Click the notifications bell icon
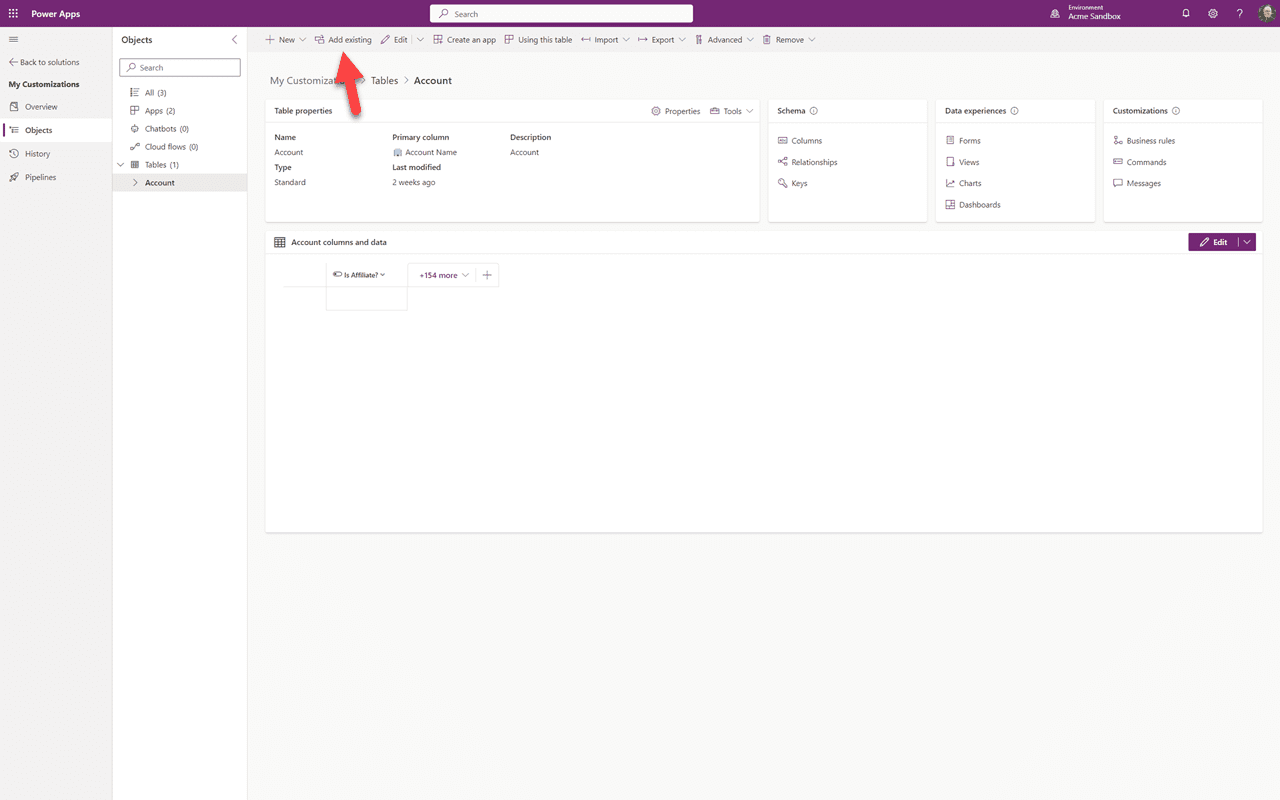The image size is (1280, 800). (1186, 14)
